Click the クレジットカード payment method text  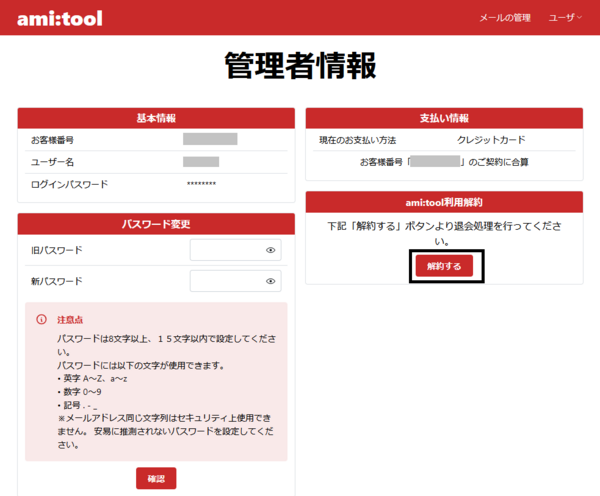(x=491, y=140)
